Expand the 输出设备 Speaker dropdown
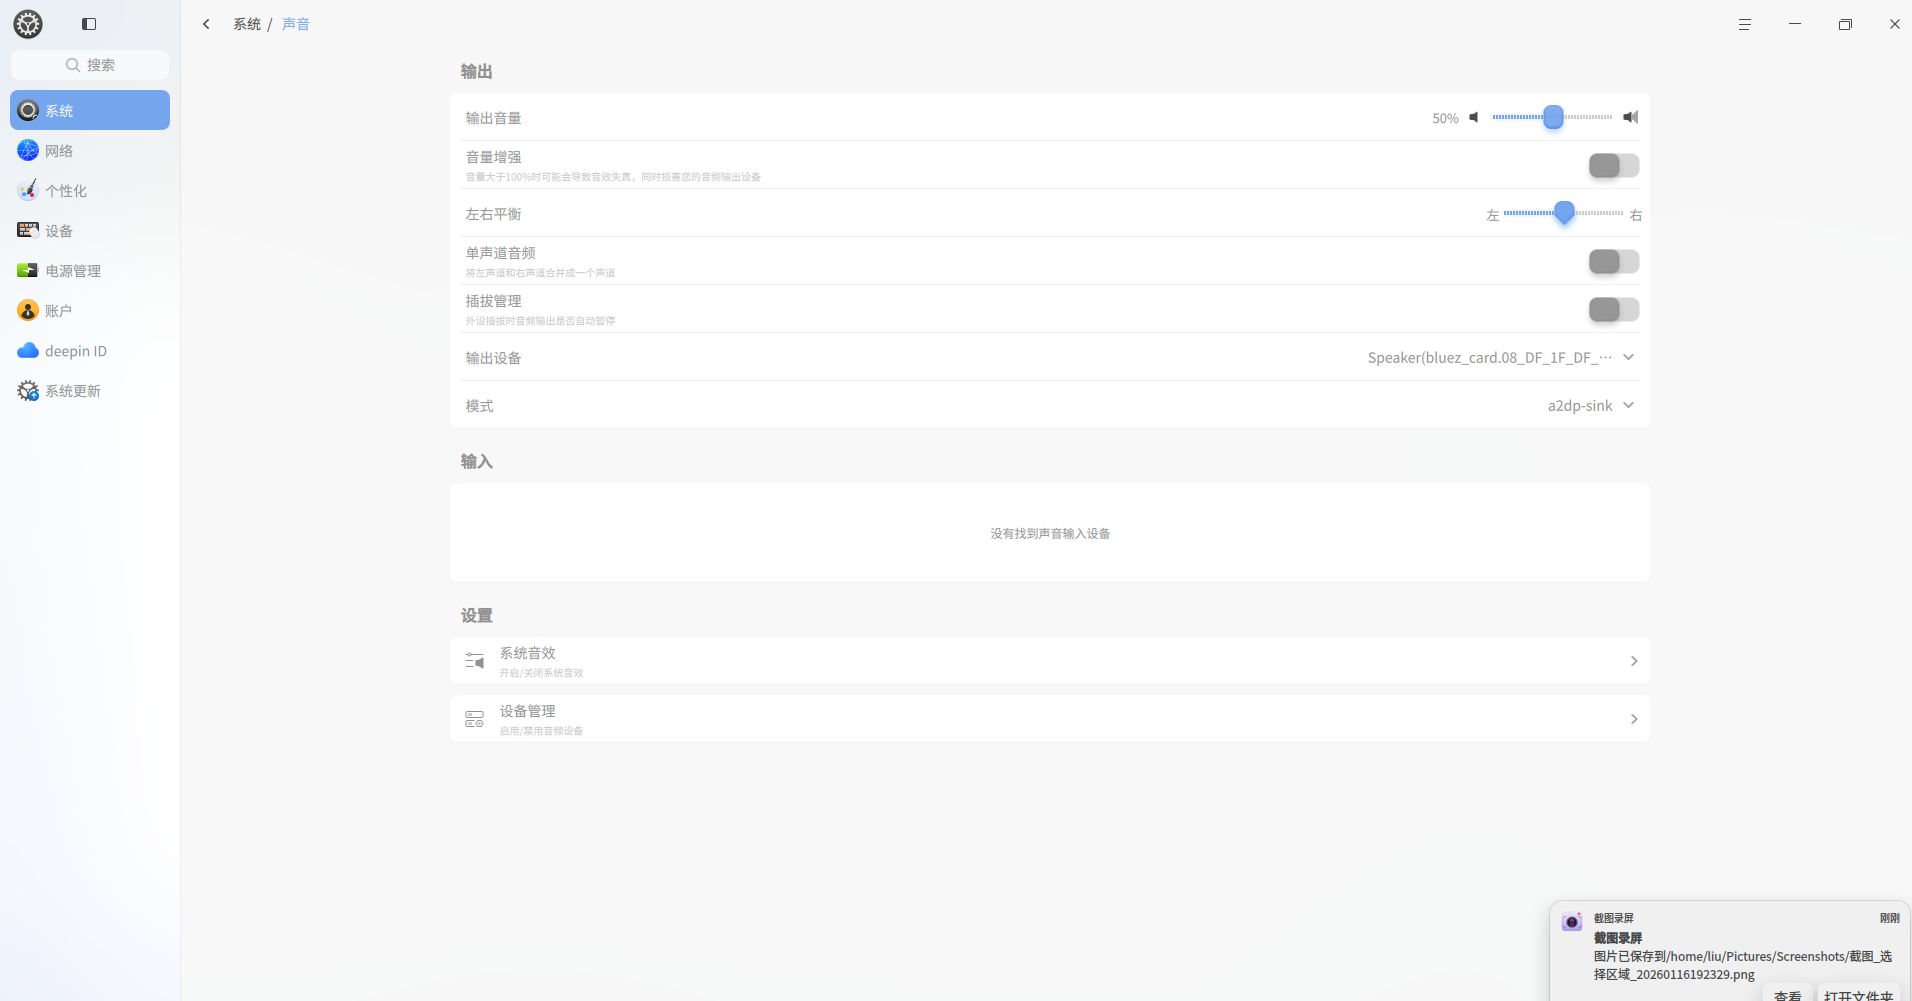Viewport: 1912px width, 1001px height. (1500, 357)
